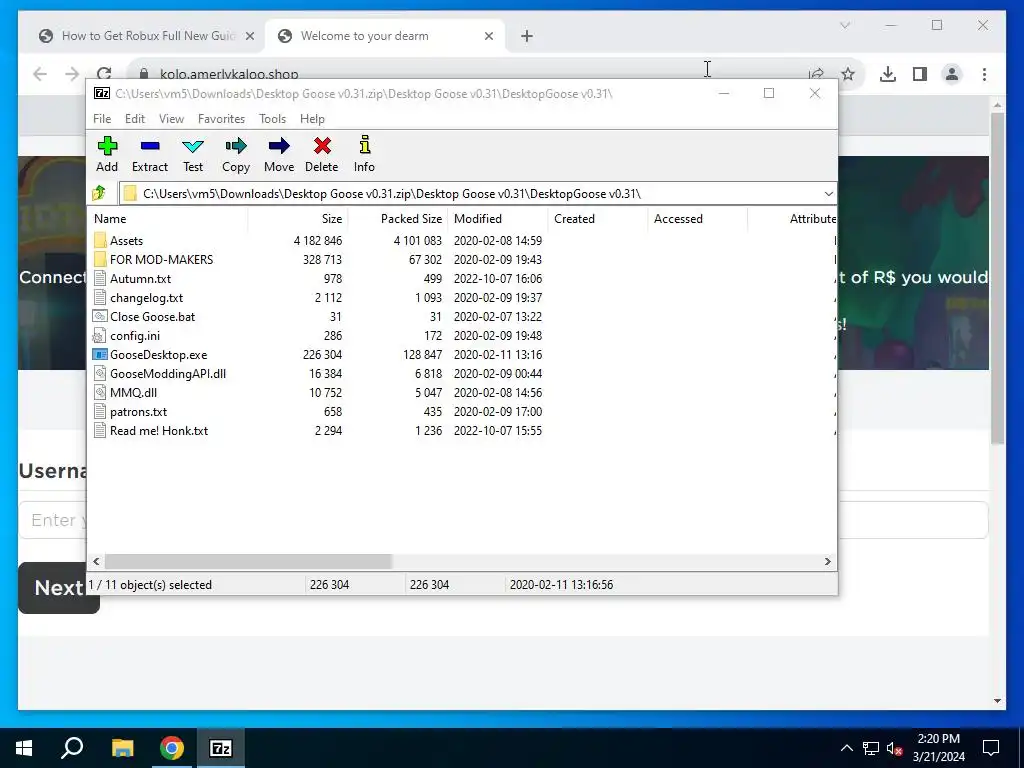This screenshot has height=768, width=1024.
Task: Open Chrome tab search chevron
Action: point(844,25)
